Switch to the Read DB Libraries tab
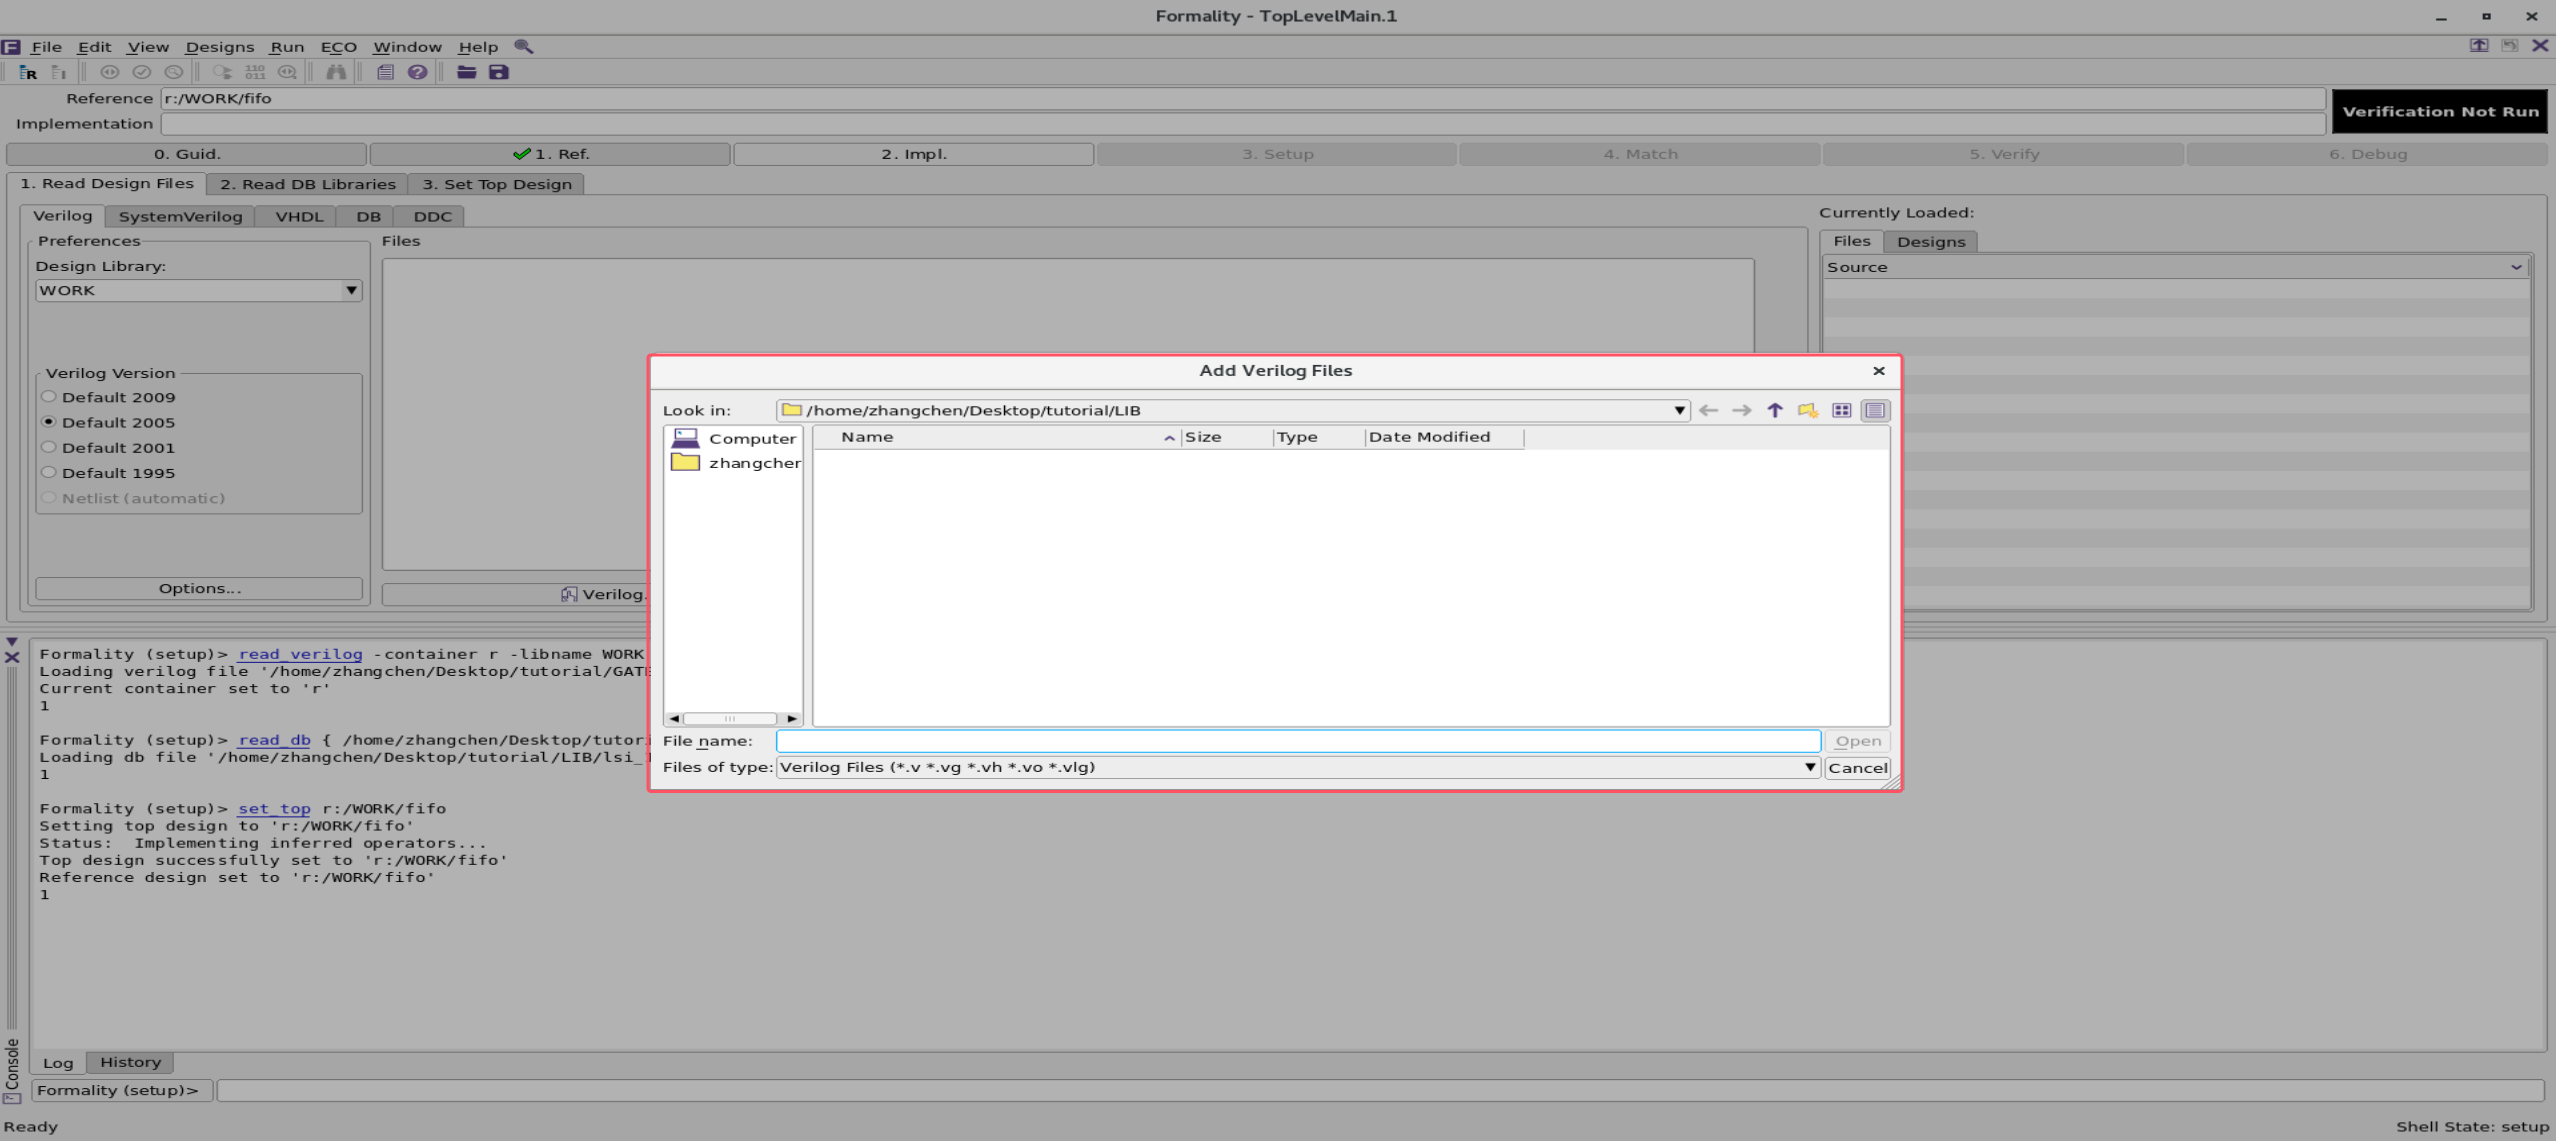 click(306, 184)
